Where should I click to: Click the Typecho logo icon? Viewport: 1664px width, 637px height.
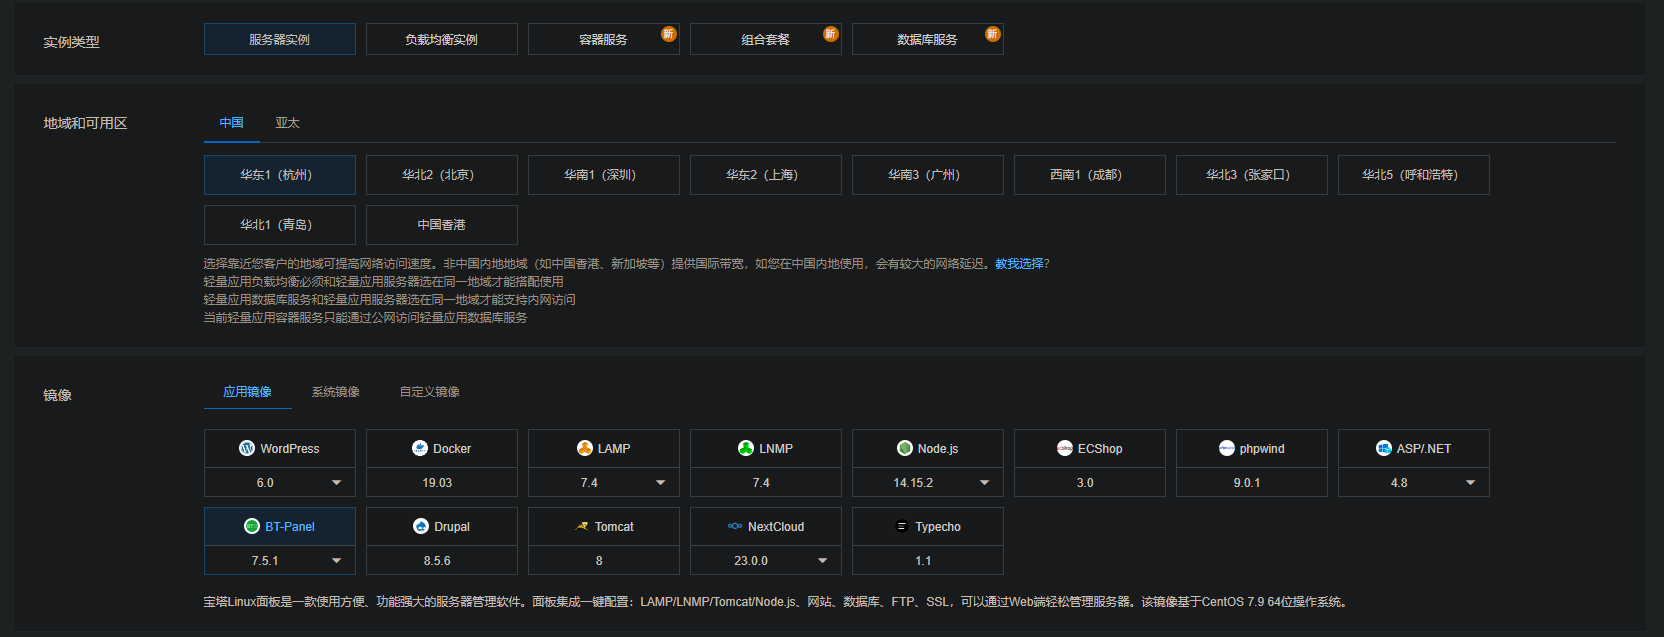coord(902,526)
